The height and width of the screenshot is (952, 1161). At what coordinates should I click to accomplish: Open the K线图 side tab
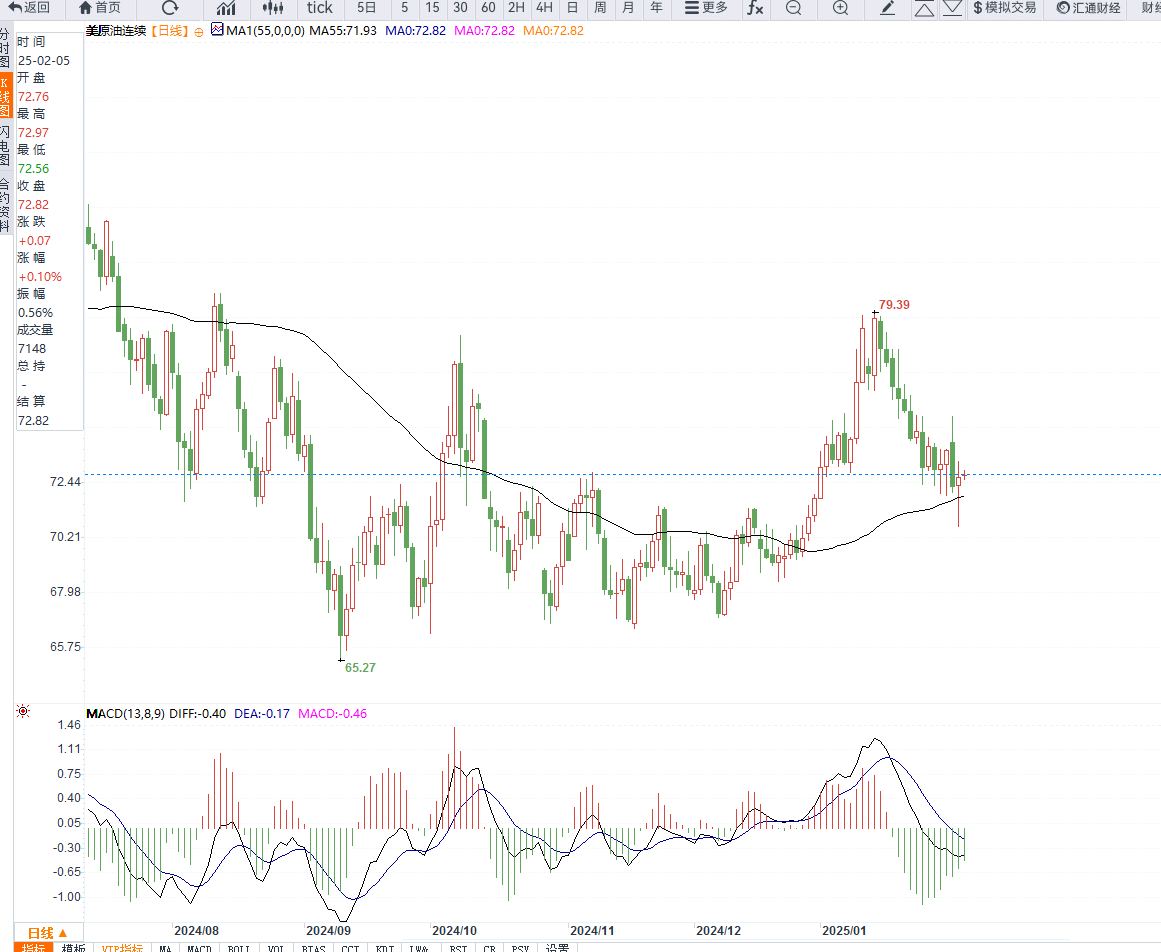tap(5, 96)
